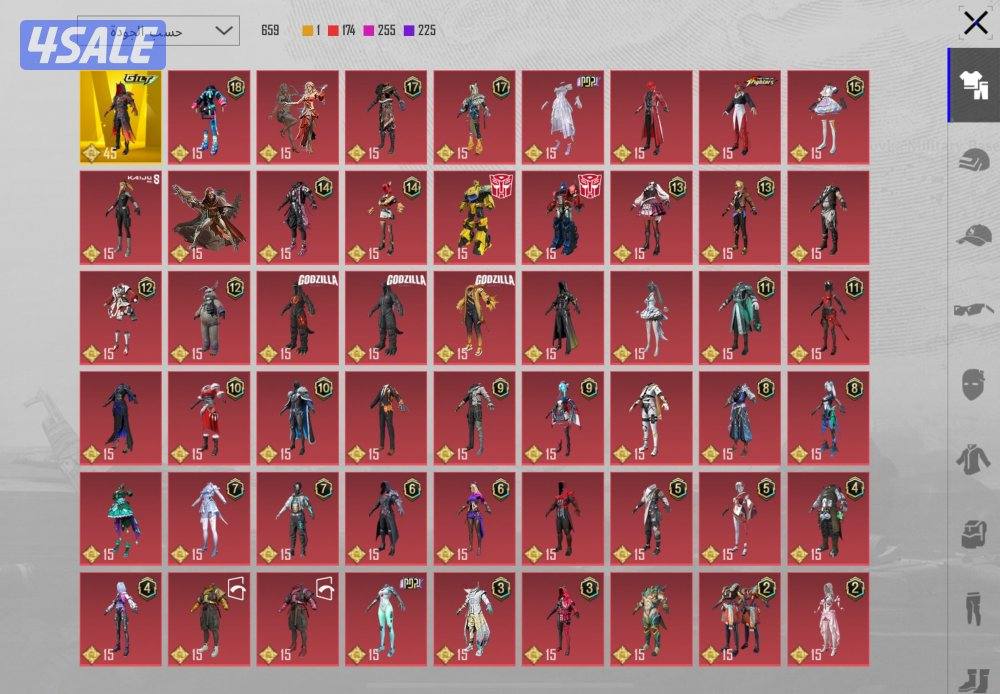The height and width of the screenshot is (694, 1000).
Task: Select the outfit with level 18 badge
Action: (x=209, y=117)
